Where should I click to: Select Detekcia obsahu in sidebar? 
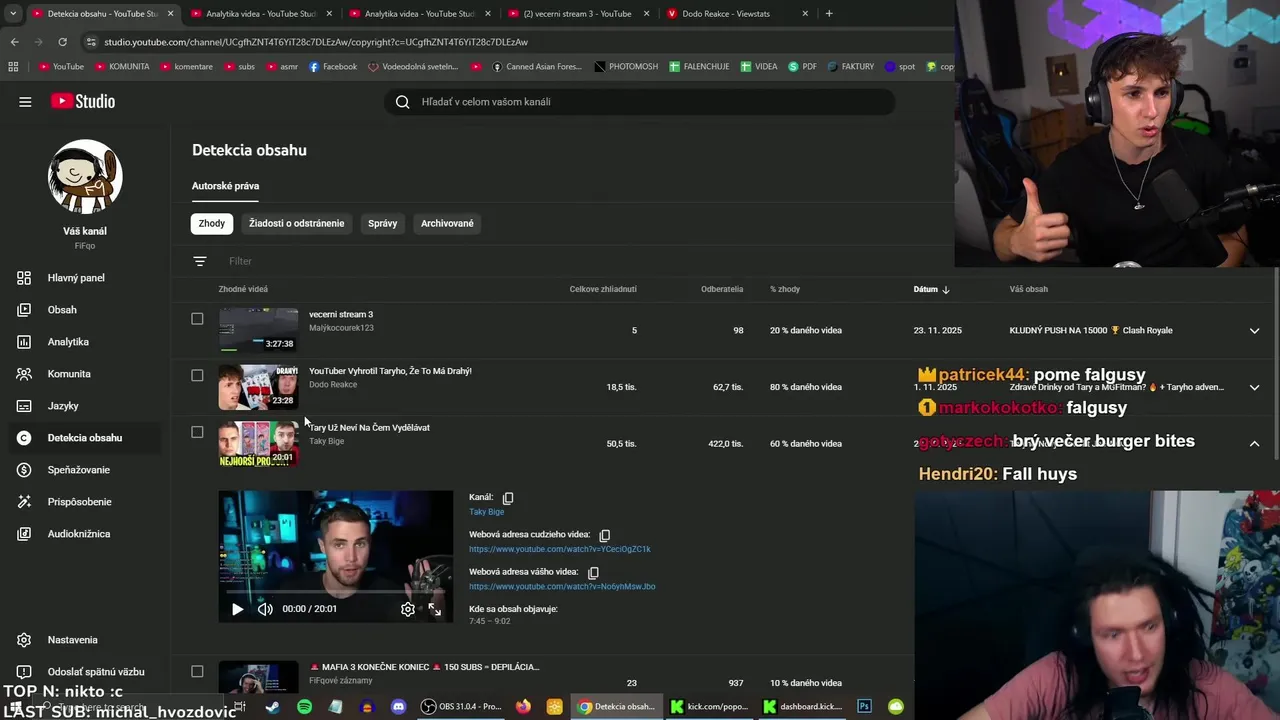click(x=85, y=438)
